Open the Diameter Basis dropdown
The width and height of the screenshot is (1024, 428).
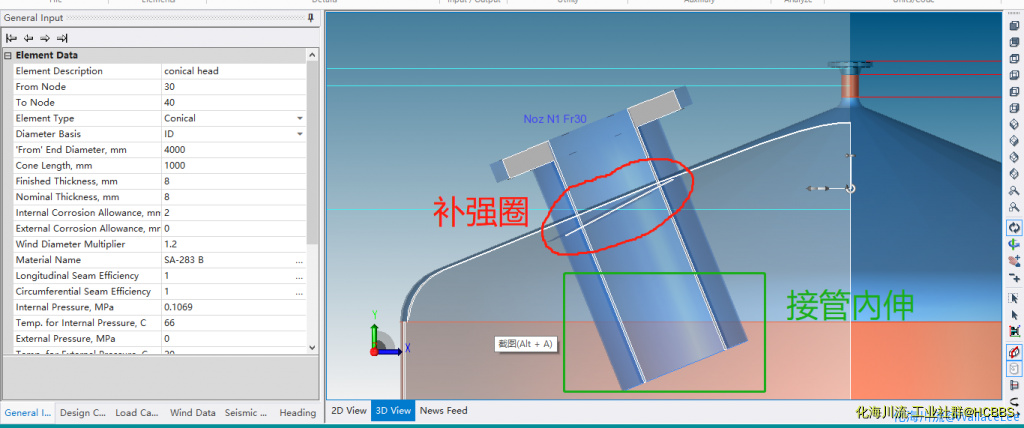pos(299,134)
